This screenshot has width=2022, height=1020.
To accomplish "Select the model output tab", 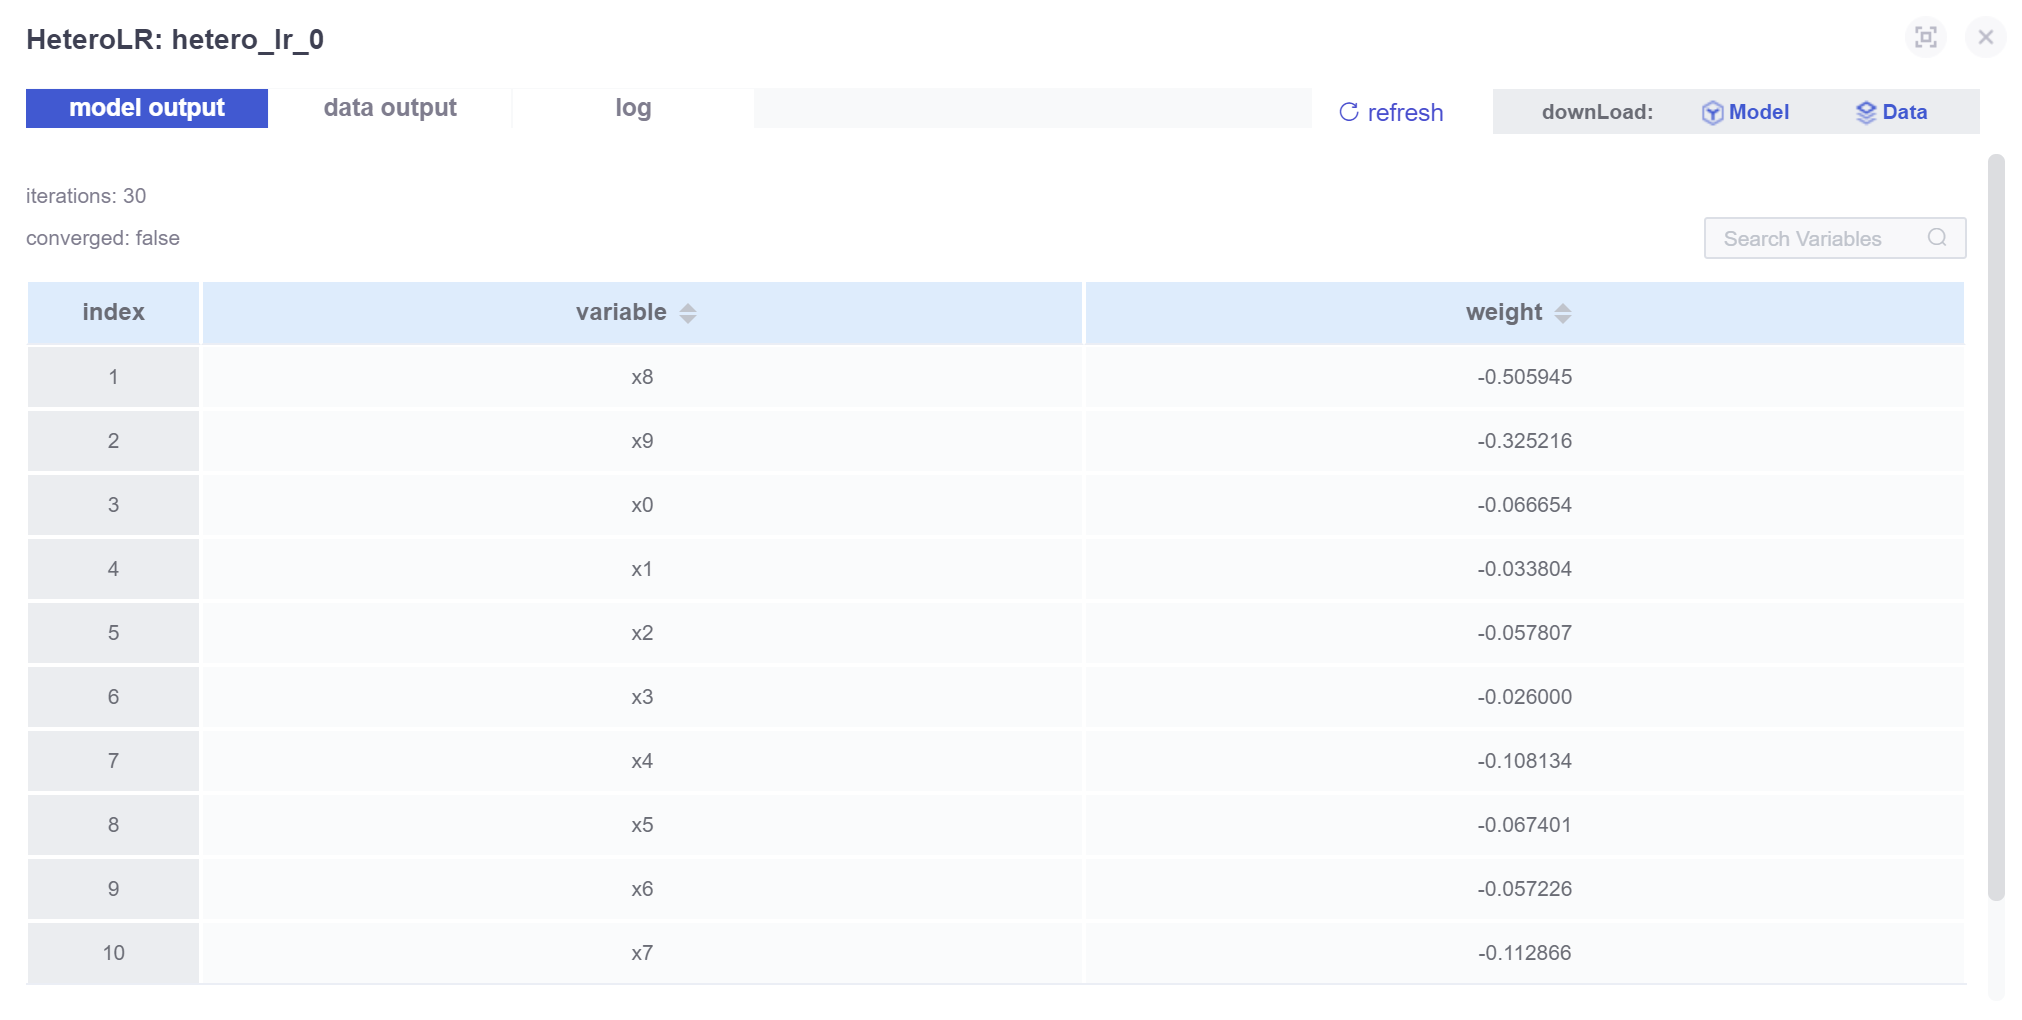I will point(147,108).
